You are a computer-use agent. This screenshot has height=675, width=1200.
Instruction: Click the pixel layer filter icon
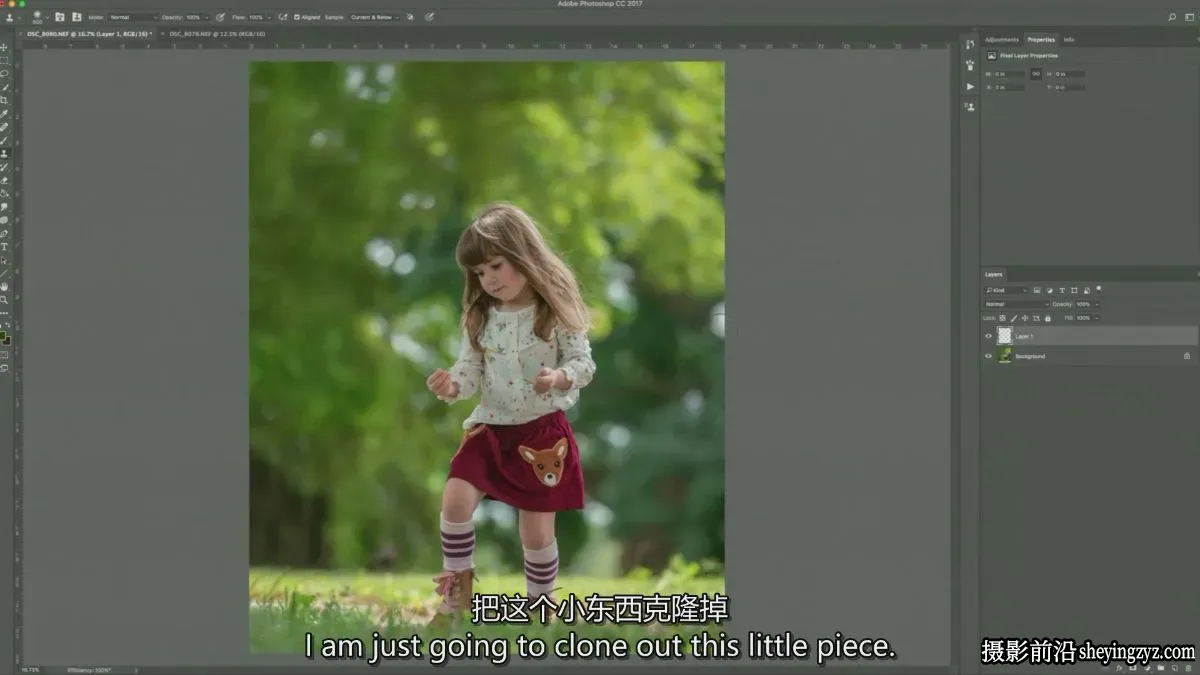tap(1037, 290)
